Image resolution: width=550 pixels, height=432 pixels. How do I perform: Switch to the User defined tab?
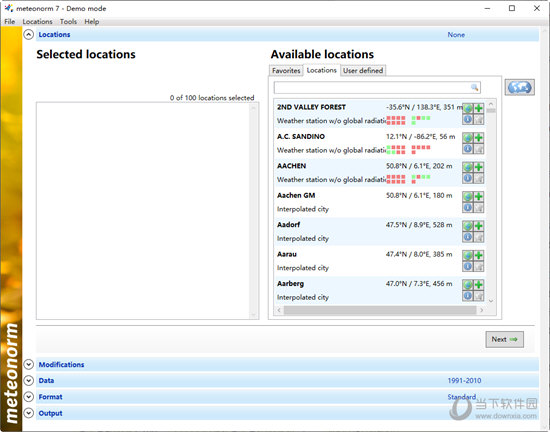363,70
